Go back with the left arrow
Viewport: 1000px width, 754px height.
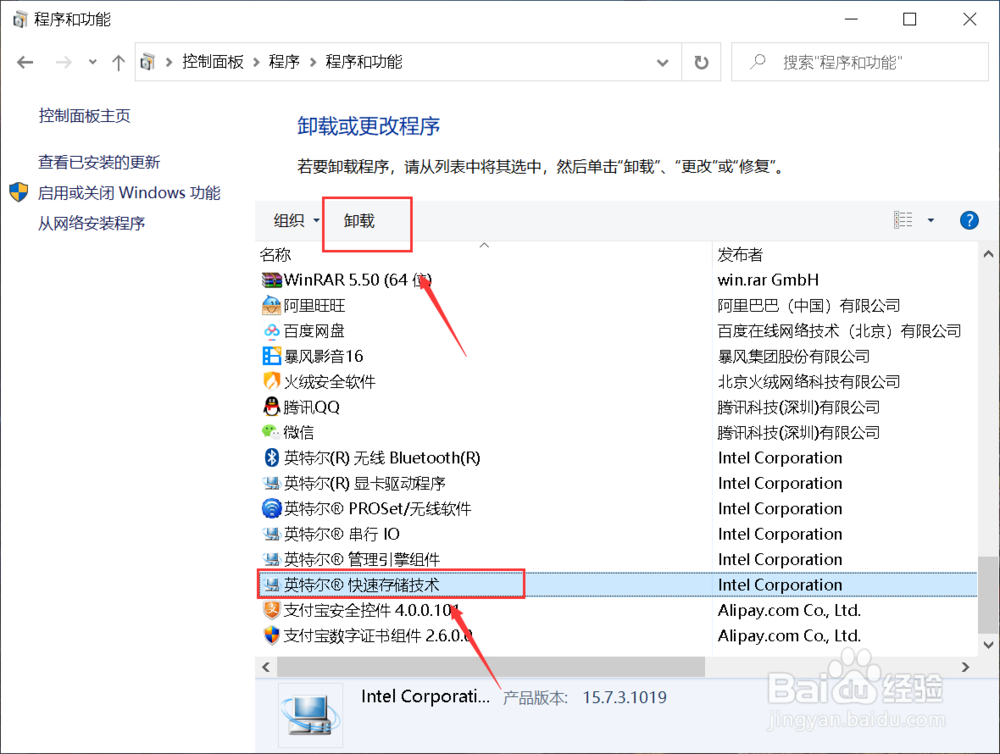tap(25, 62)
